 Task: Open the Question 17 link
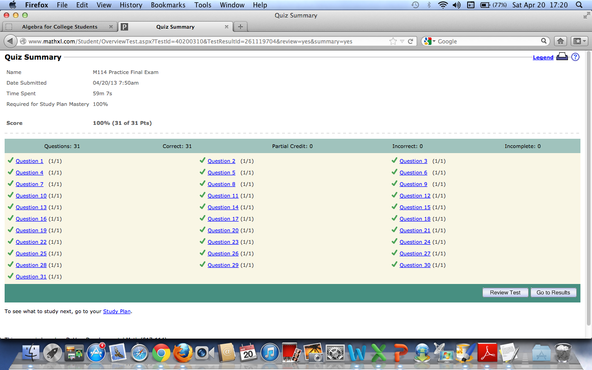coord(223,219)
